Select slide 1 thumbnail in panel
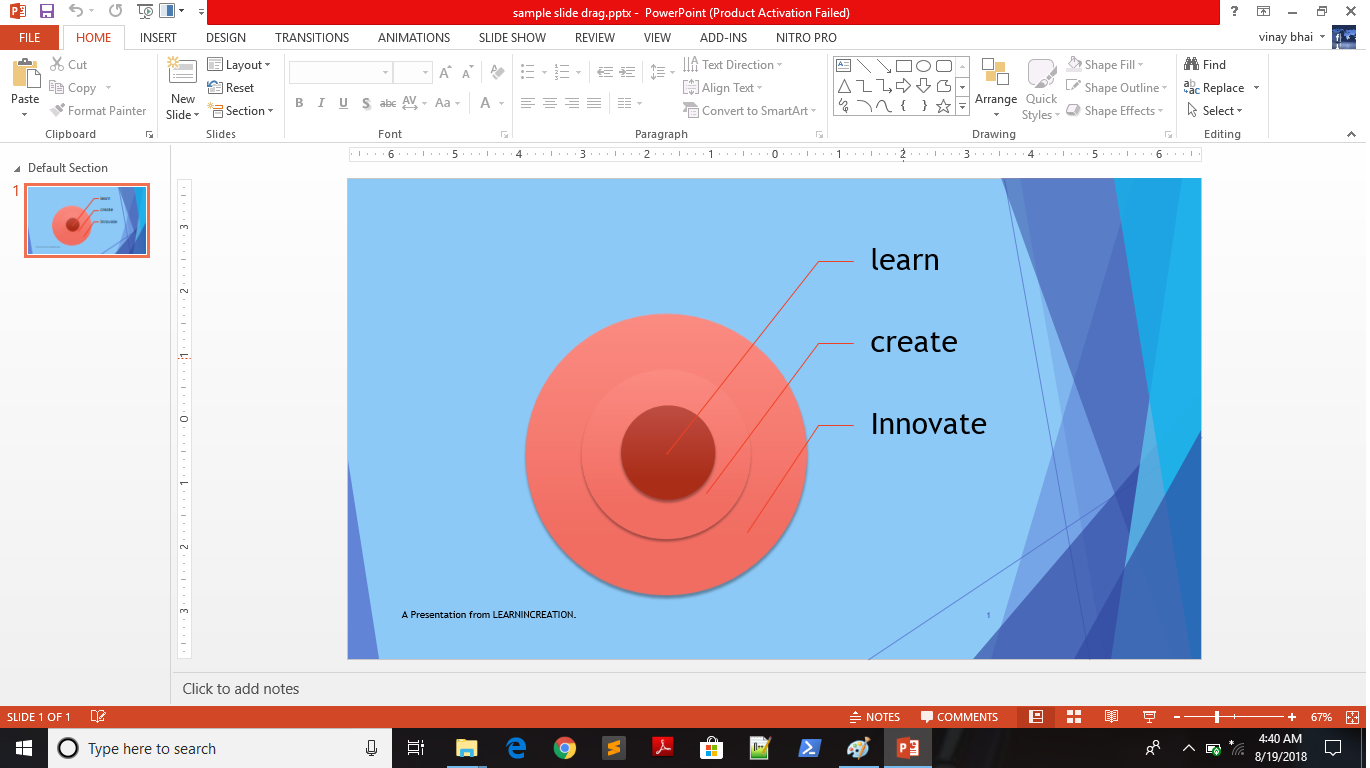Image resolution: width=1370 pixels, height=768 pixels. tap(87, 221)
